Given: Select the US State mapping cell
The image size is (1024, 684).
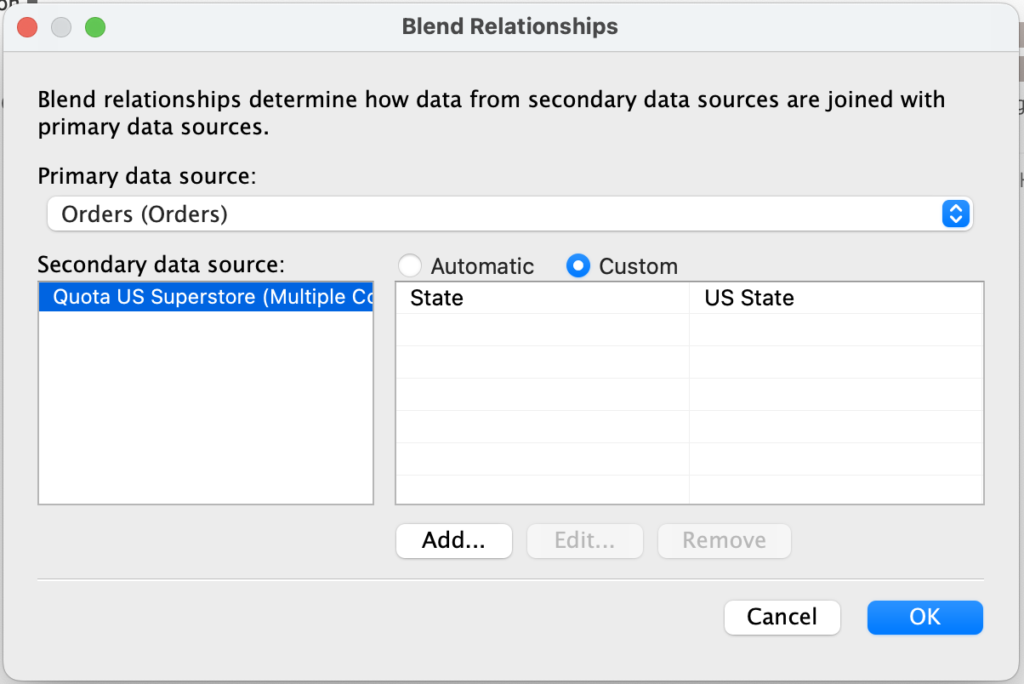Looking at the screenshot, I should tap(836, 298).
